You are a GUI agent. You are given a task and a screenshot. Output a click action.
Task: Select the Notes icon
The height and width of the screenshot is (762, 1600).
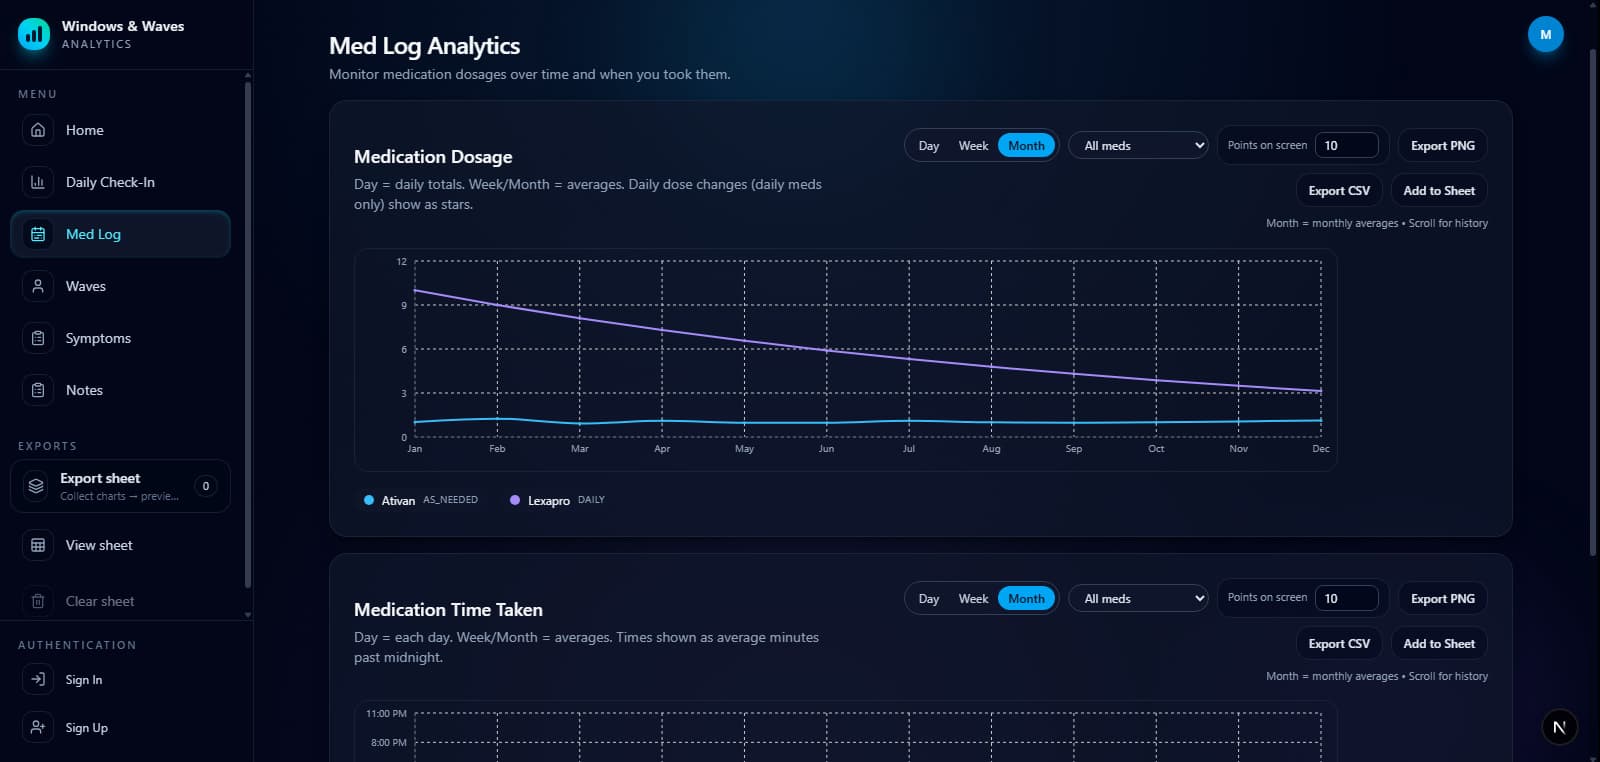[37, 390]
